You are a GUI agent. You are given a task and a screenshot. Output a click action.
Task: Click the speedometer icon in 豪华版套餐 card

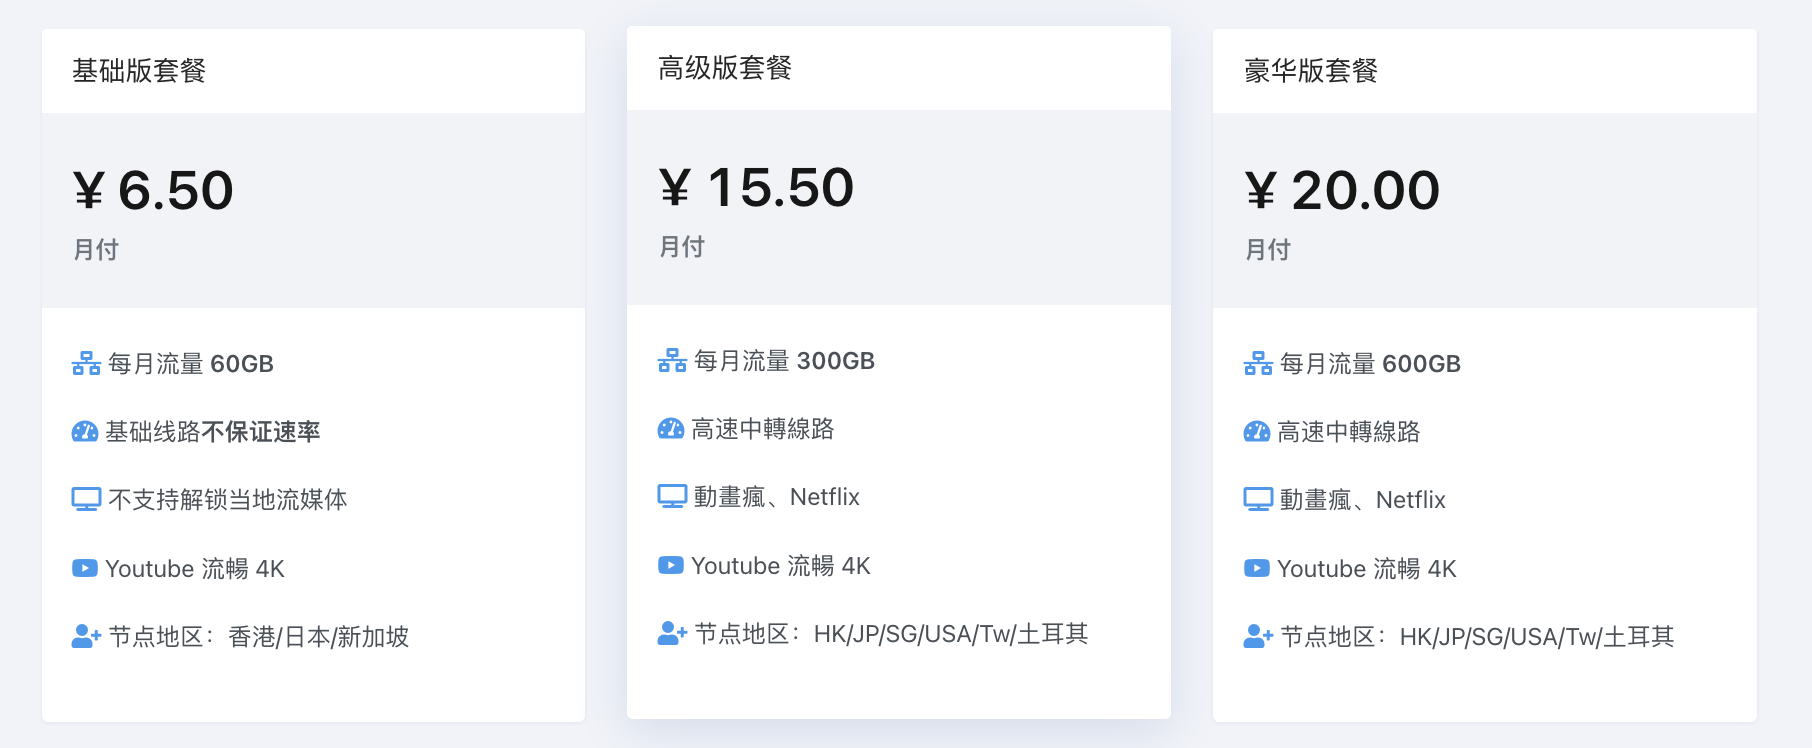point(1257,432)
